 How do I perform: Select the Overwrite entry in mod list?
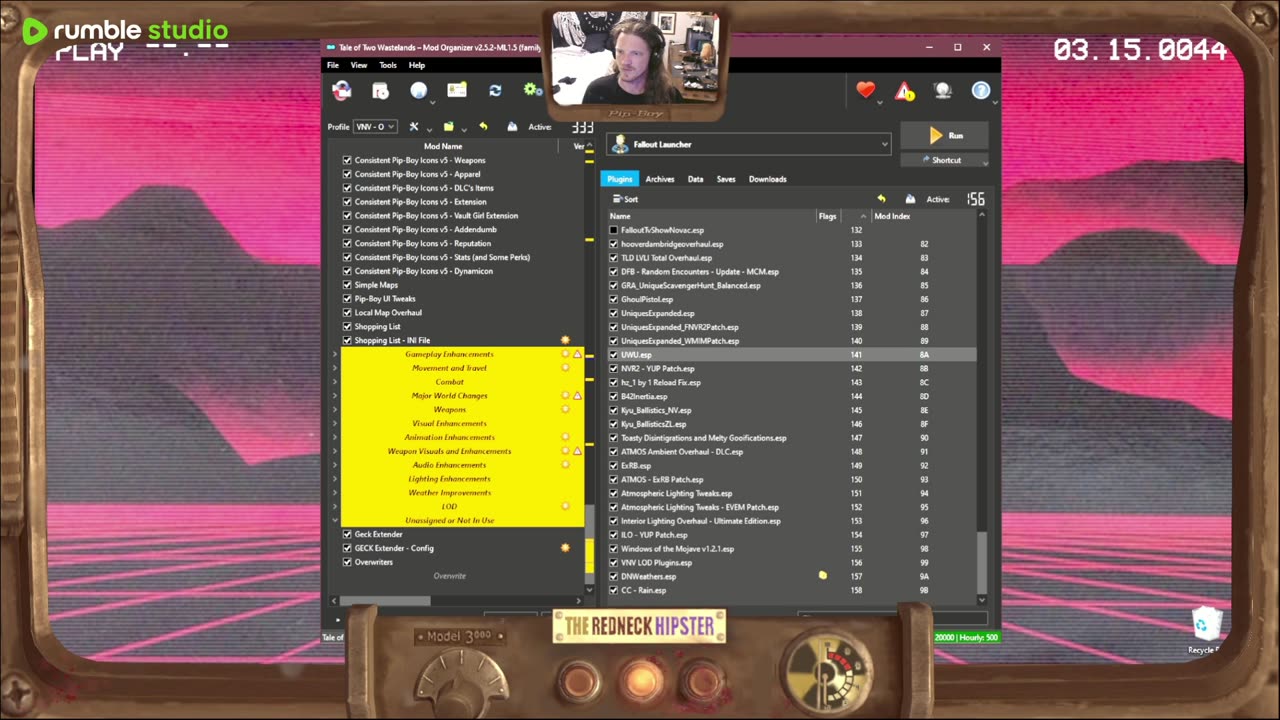click(x=449, y=576)
